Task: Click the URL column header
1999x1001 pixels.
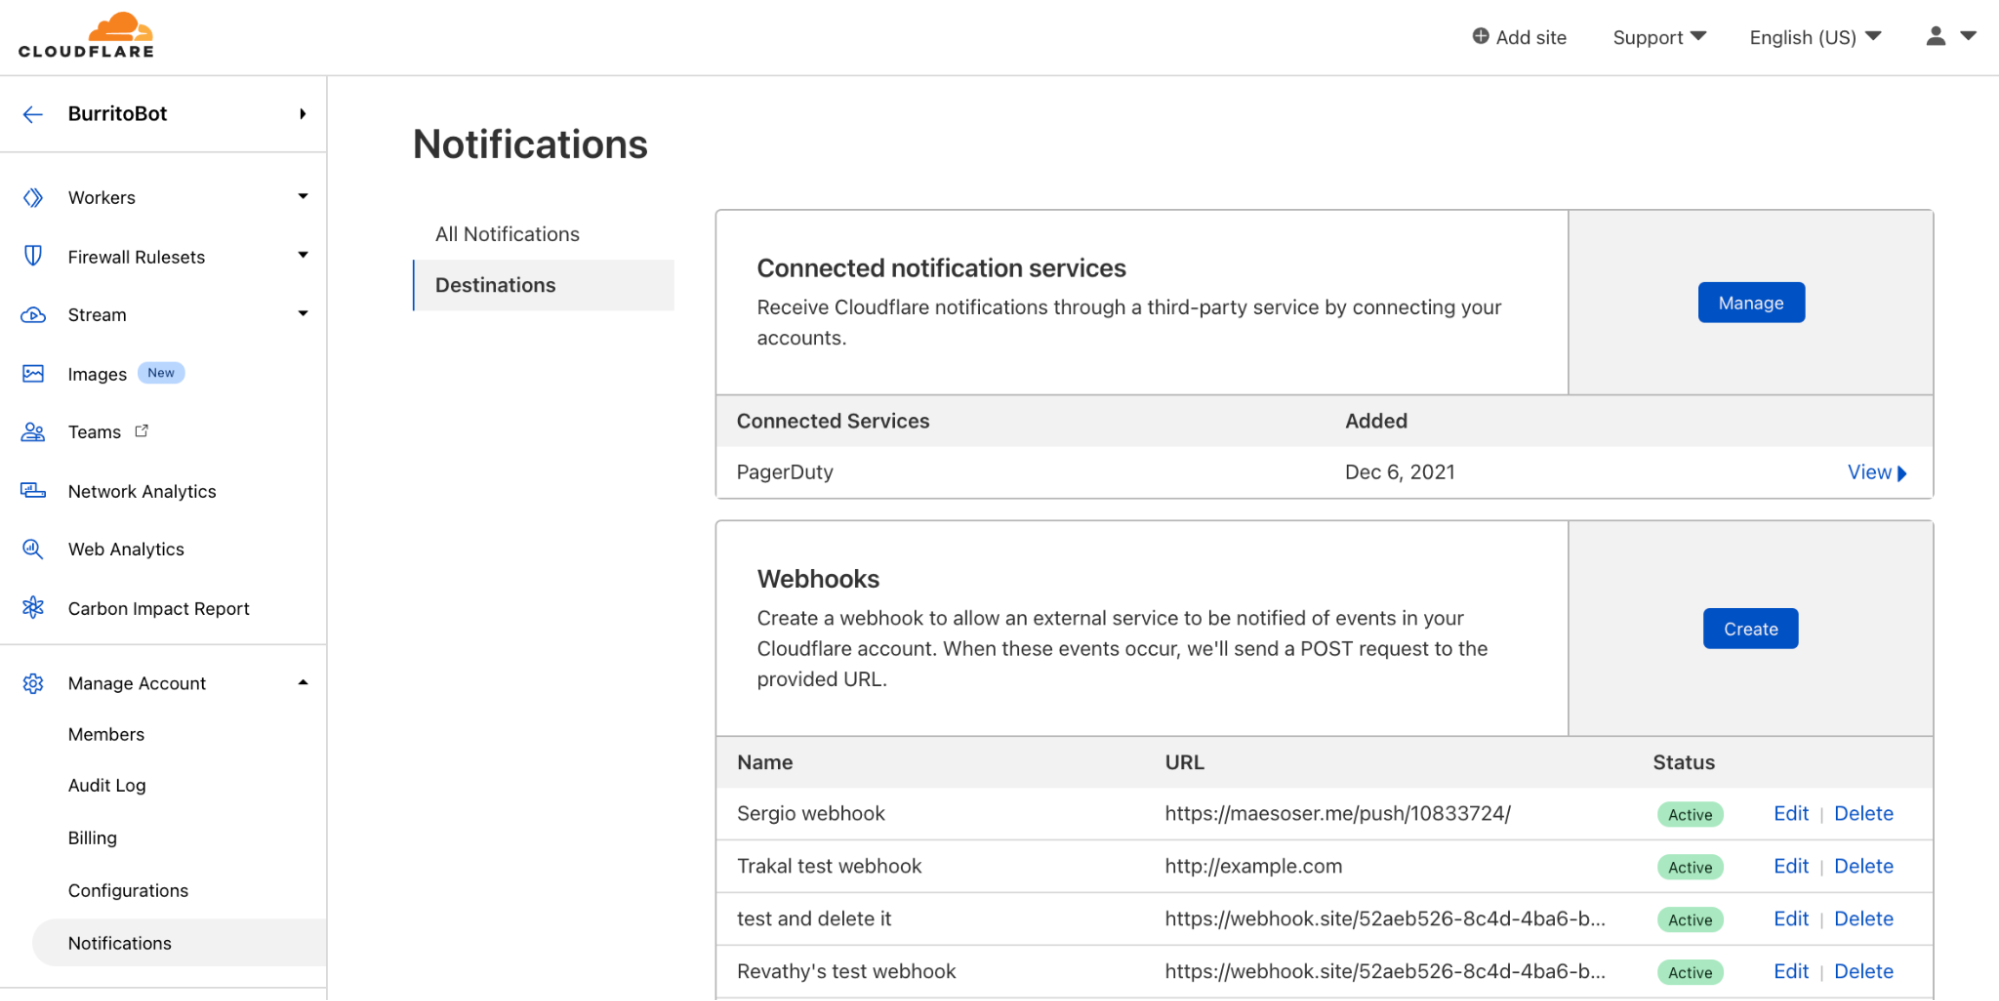Action: tap(1184, 762)
